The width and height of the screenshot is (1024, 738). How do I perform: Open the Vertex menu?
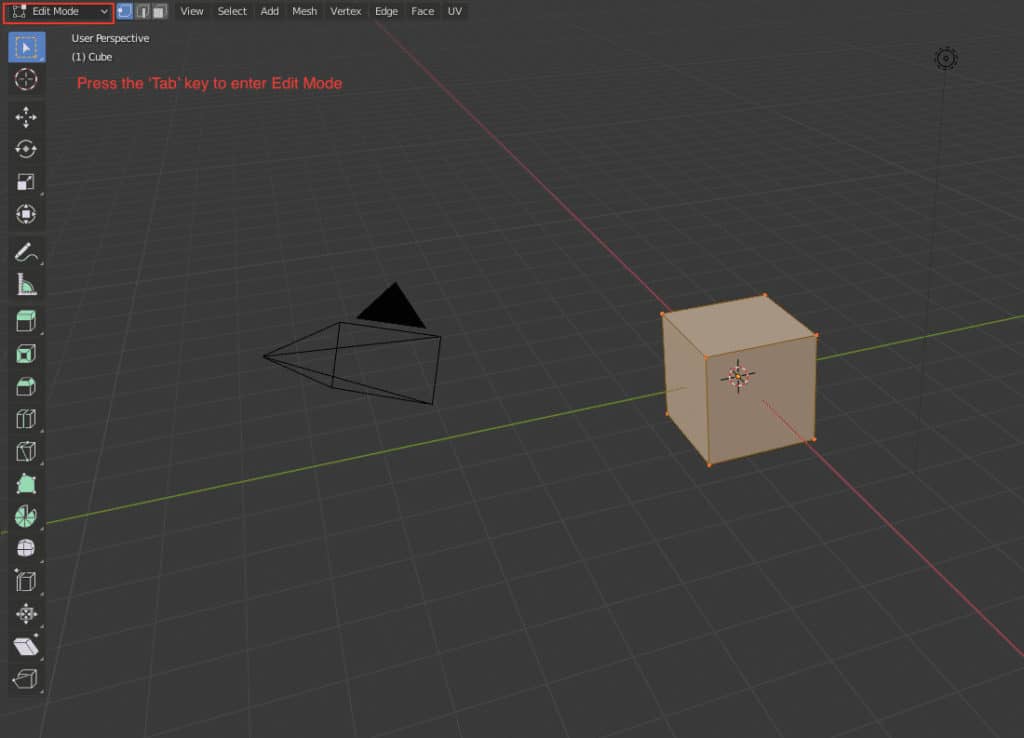(x=345, y=11)
